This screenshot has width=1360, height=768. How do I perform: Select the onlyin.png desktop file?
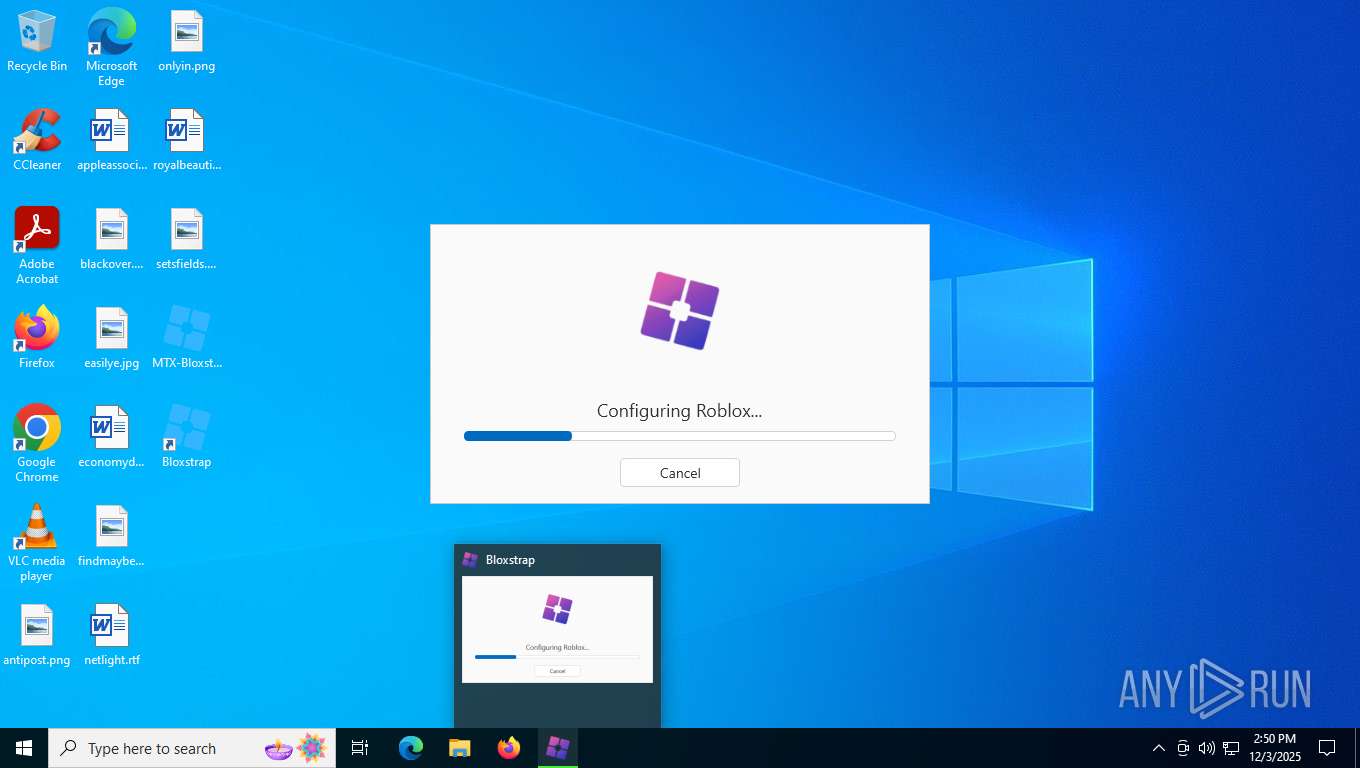click(x=187, y=42)
